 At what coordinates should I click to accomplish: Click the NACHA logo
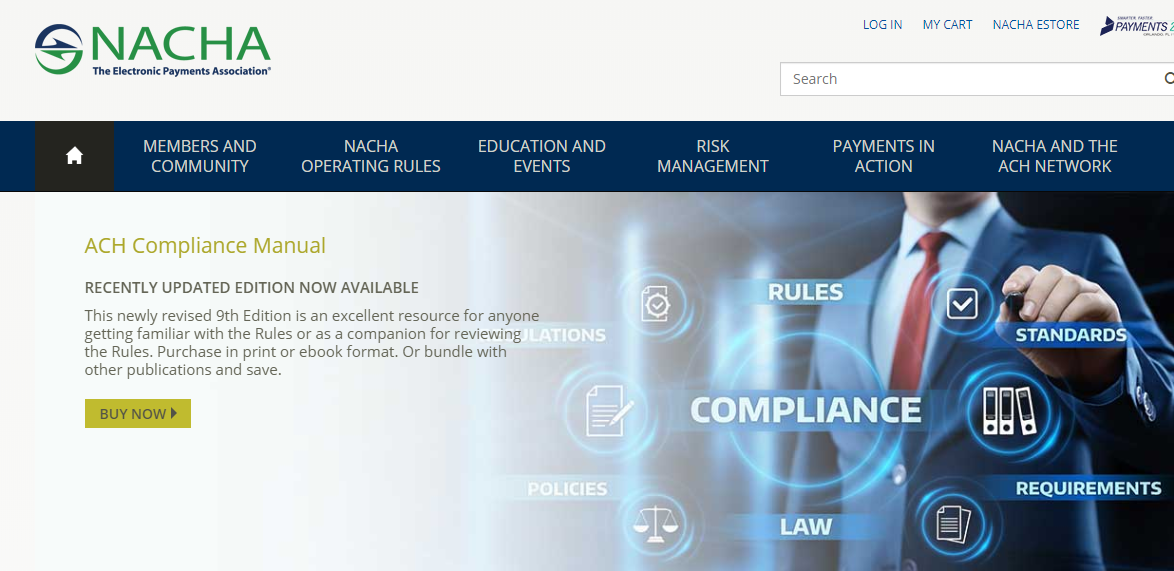[x=153, y=50]
